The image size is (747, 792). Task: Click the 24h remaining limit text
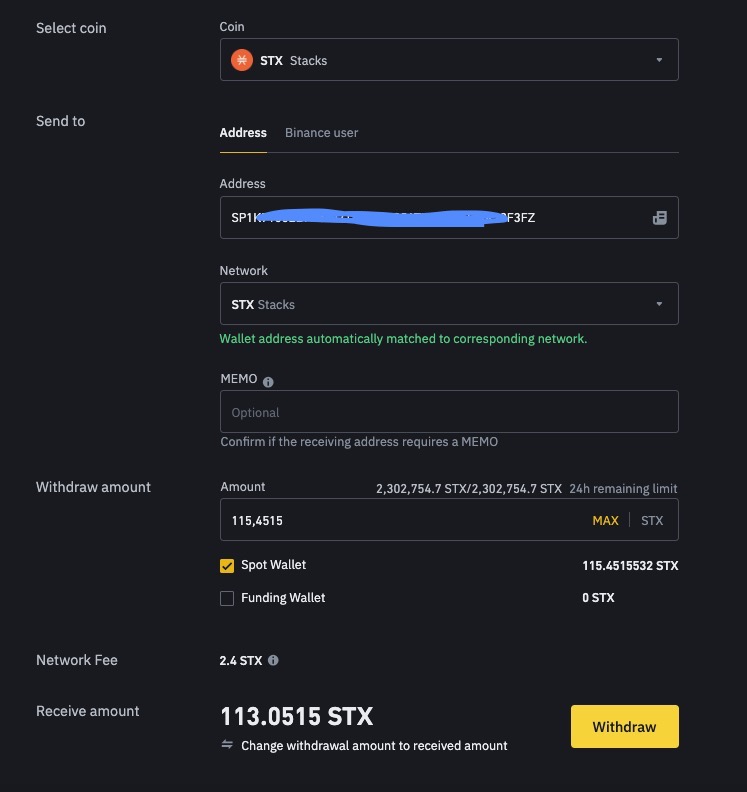(x=623, y=489)
